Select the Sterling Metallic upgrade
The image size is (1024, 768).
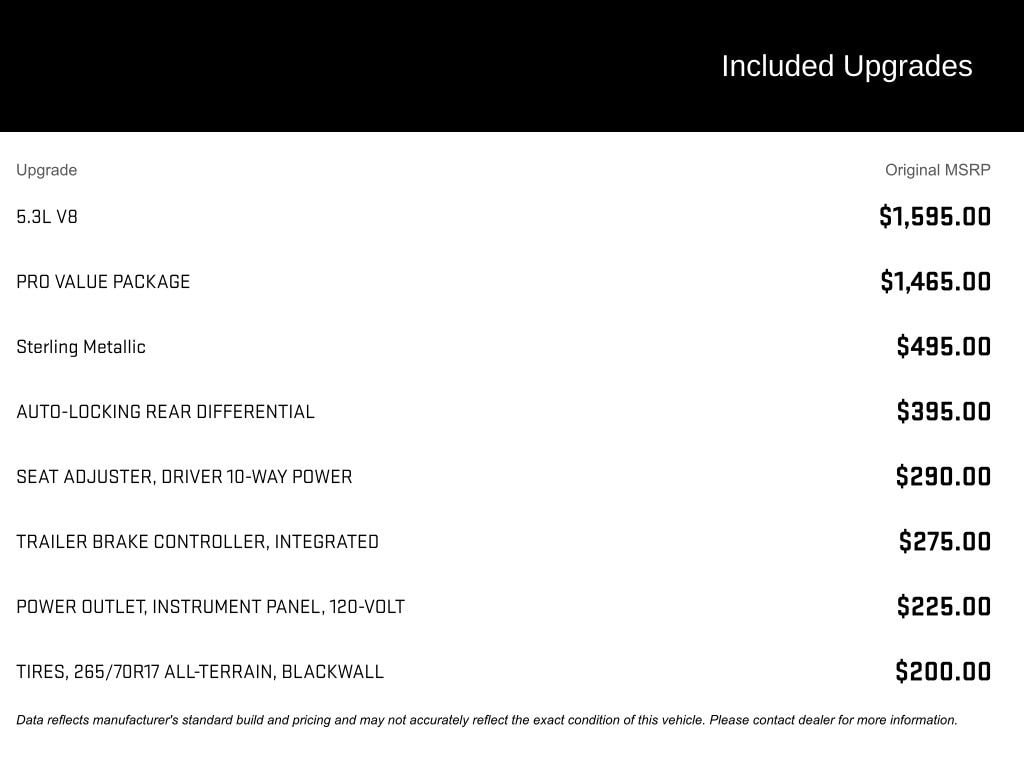click(81, 347)
